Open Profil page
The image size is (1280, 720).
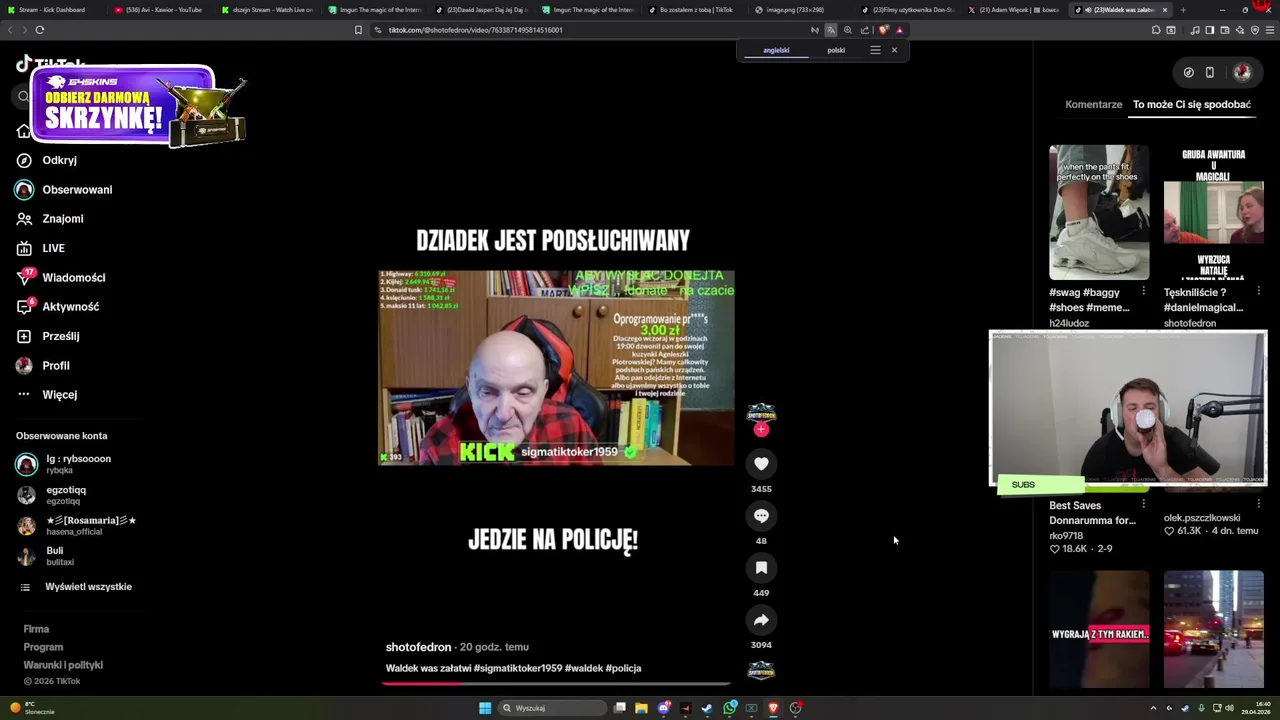(x=56, y=366)
